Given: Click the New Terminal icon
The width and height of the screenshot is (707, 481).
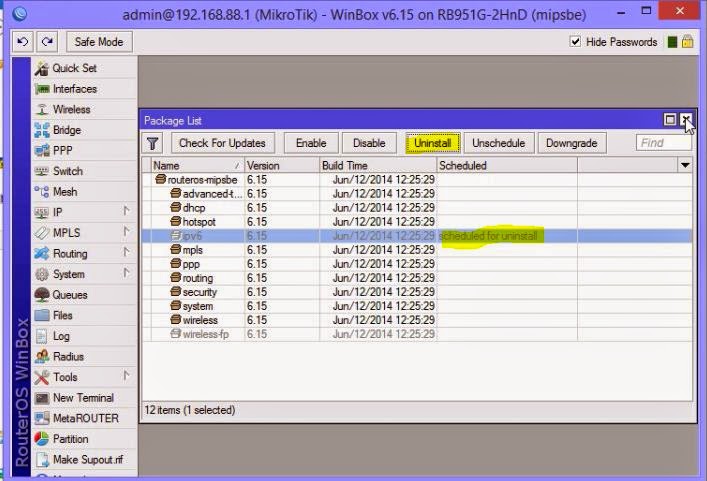Looking at the screenshot, I should [x=41, y=398].
